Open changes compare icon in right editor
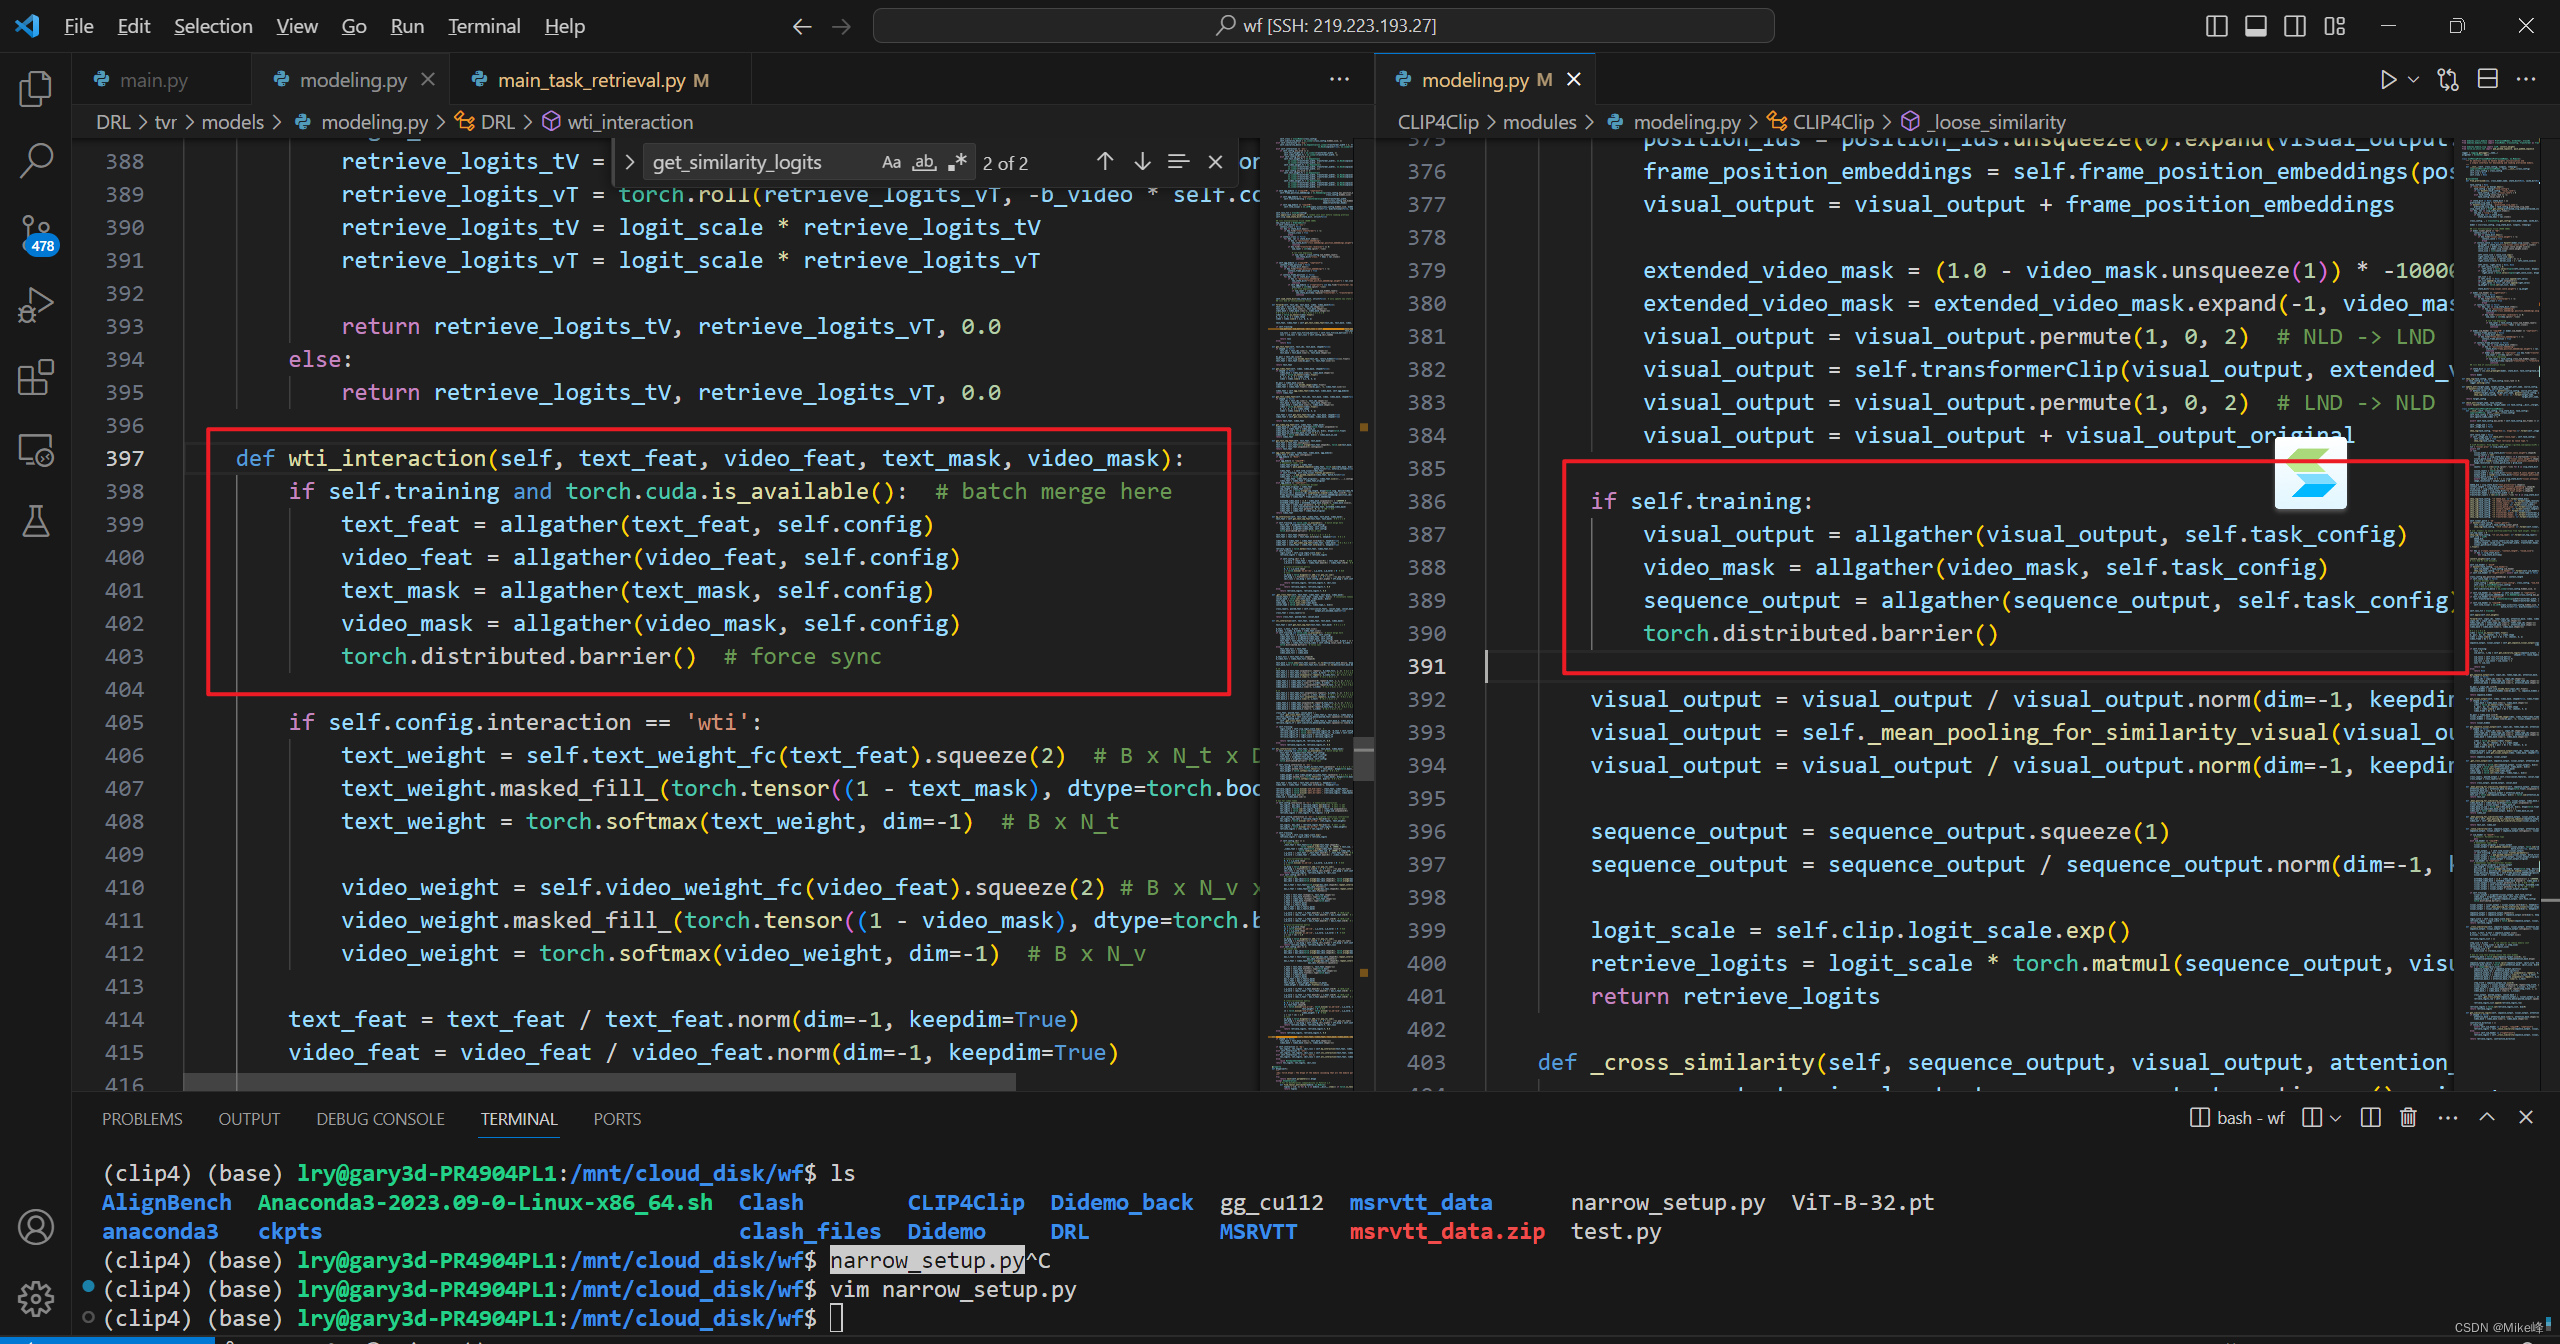Viewport: 2560px width, 1344px height. point(2448,80)
